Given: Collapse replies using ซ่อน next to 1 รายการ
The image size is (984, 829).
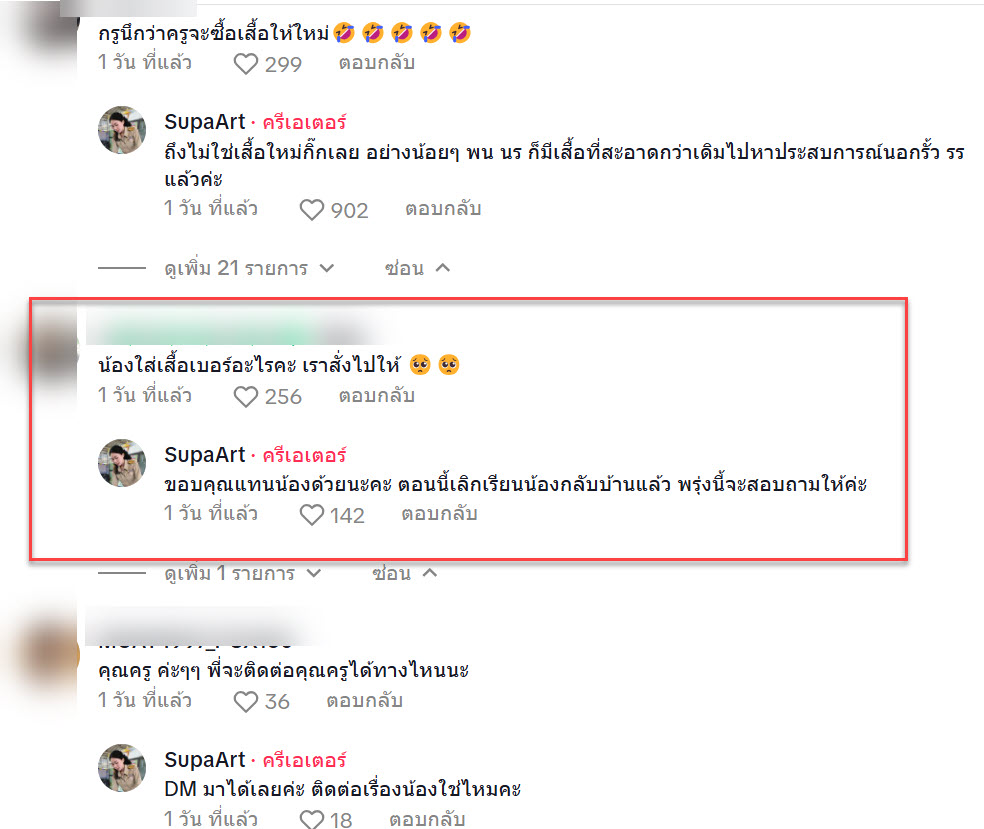Looking at the screenshot, I should (404, 573).
